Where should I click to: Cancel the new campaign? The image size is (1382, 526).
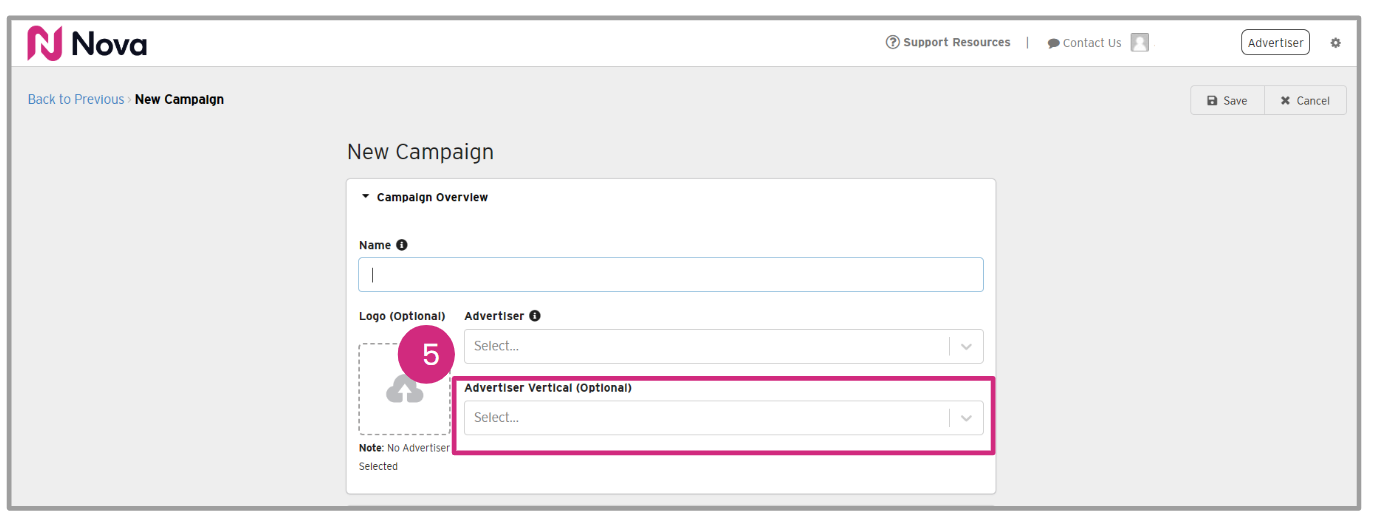tap(1305, 101)
